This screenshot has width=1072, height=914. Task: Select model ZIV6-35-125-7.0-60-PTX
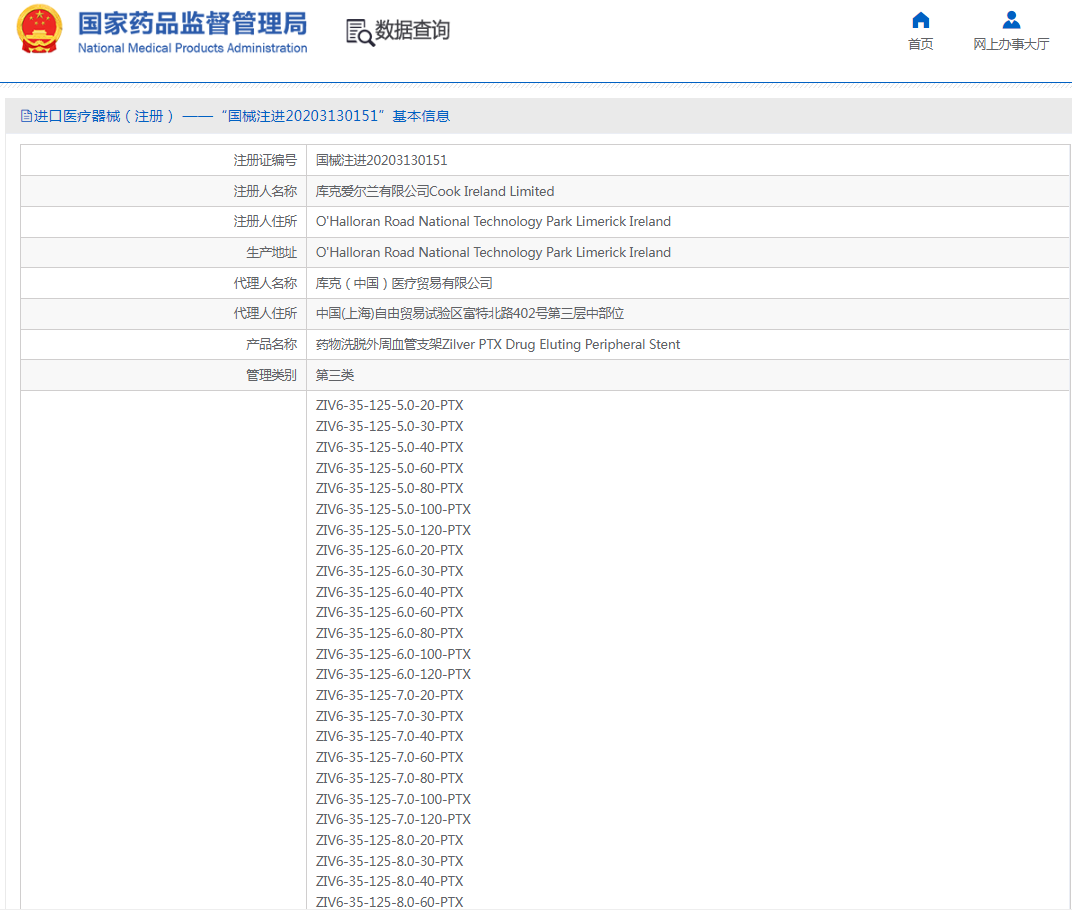389,757
